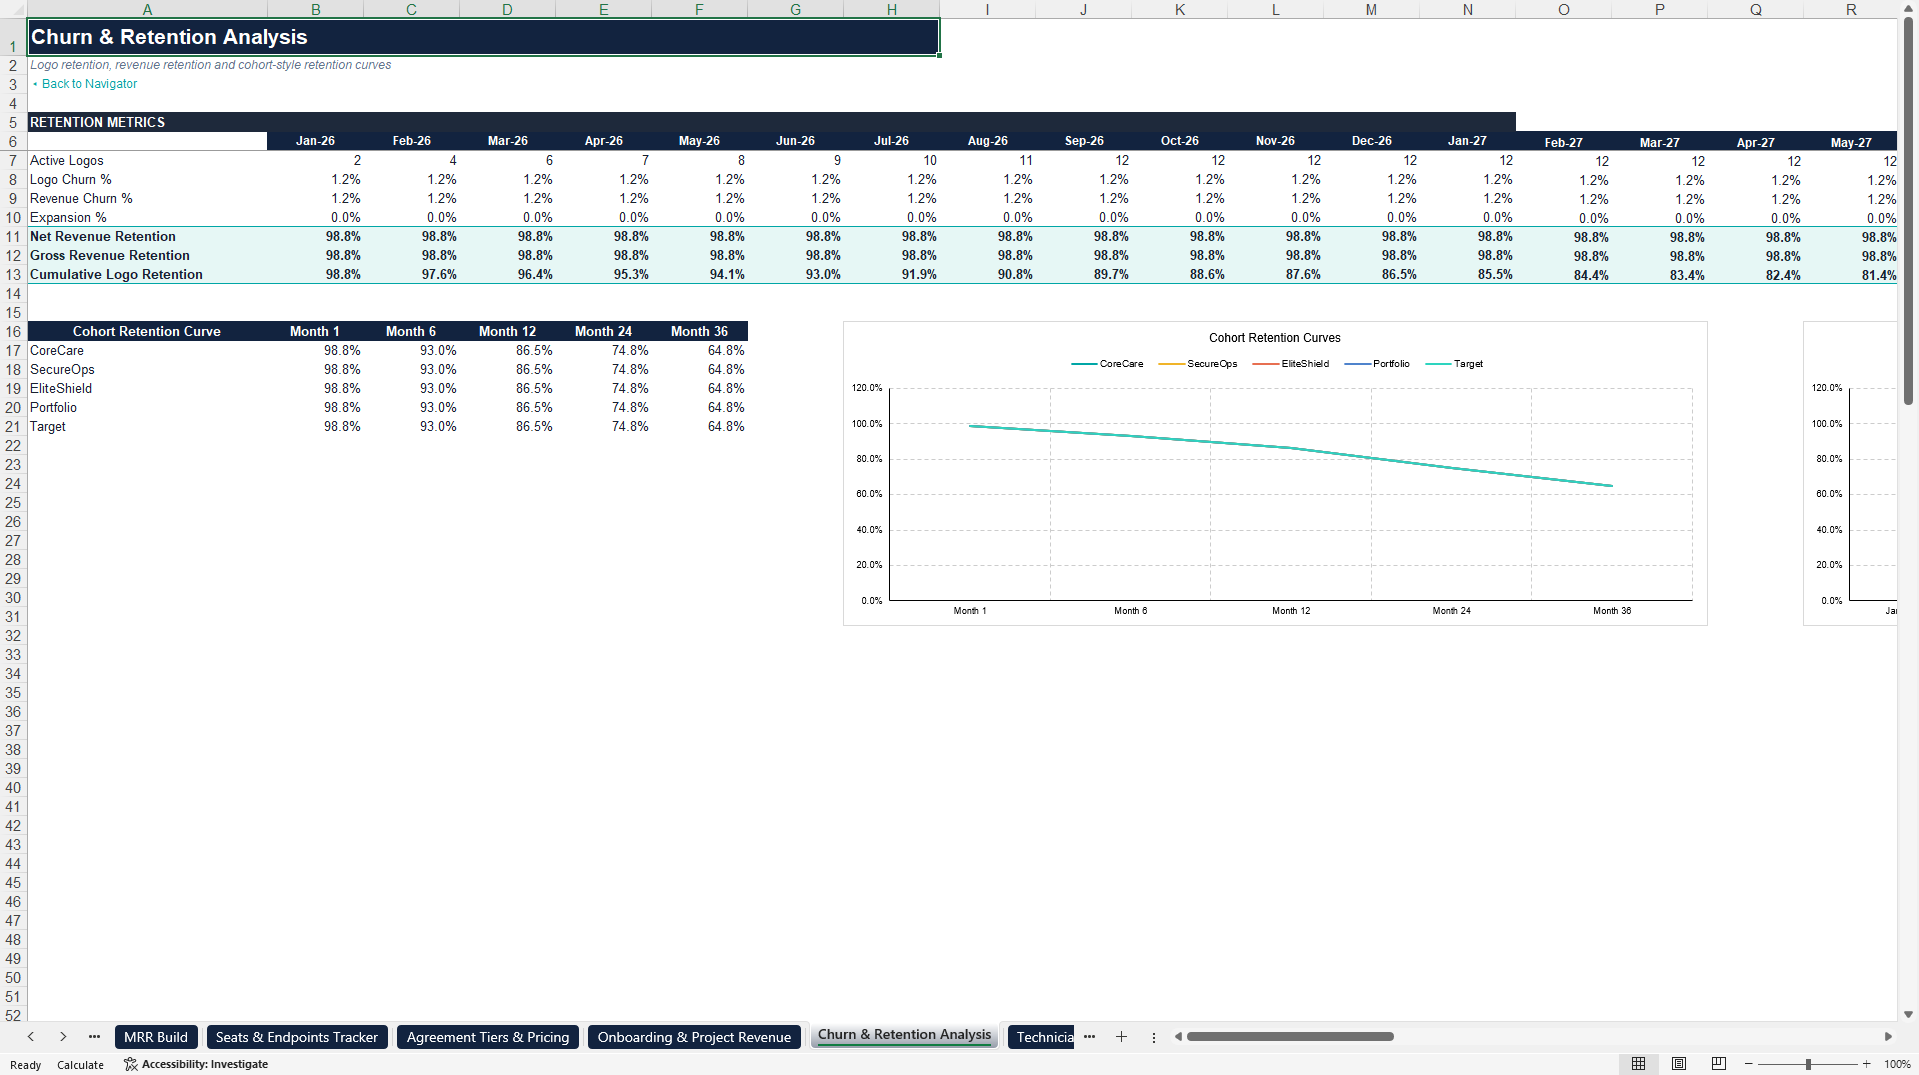The image size is (1919, 1075).
Task: Switch to Page Layout view icon
Action: 1678,1064
